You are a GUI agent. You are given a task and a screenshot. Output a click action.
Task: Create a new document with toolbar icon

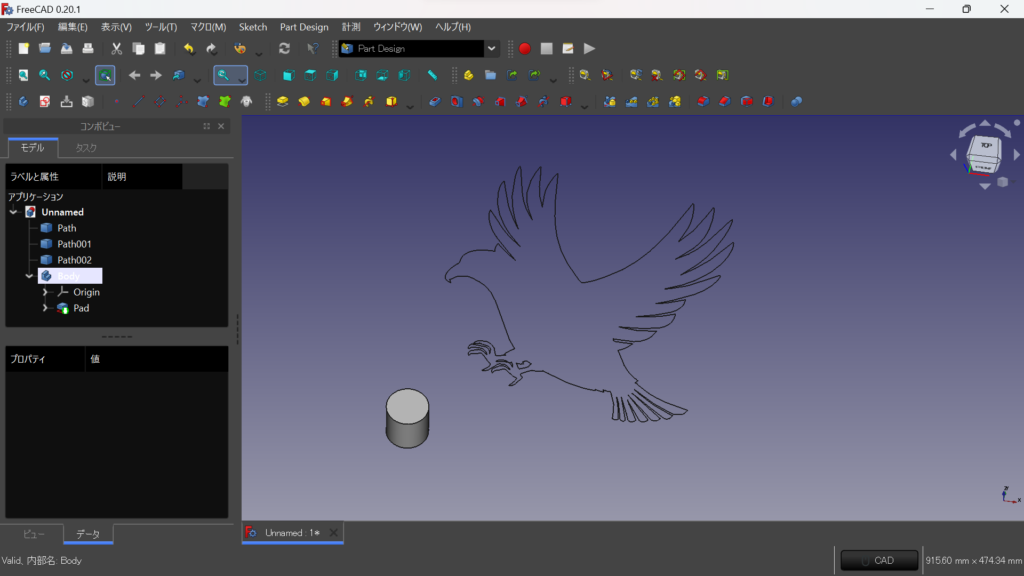(24, 49)
